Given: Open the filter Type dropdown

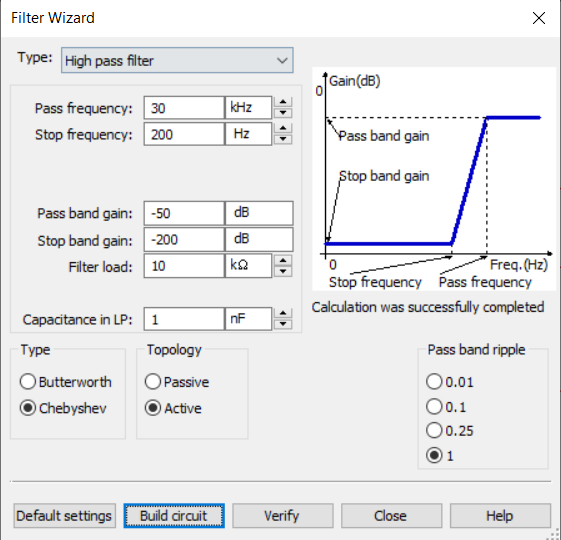Looking at the screenshot, I should click(177, 60).
